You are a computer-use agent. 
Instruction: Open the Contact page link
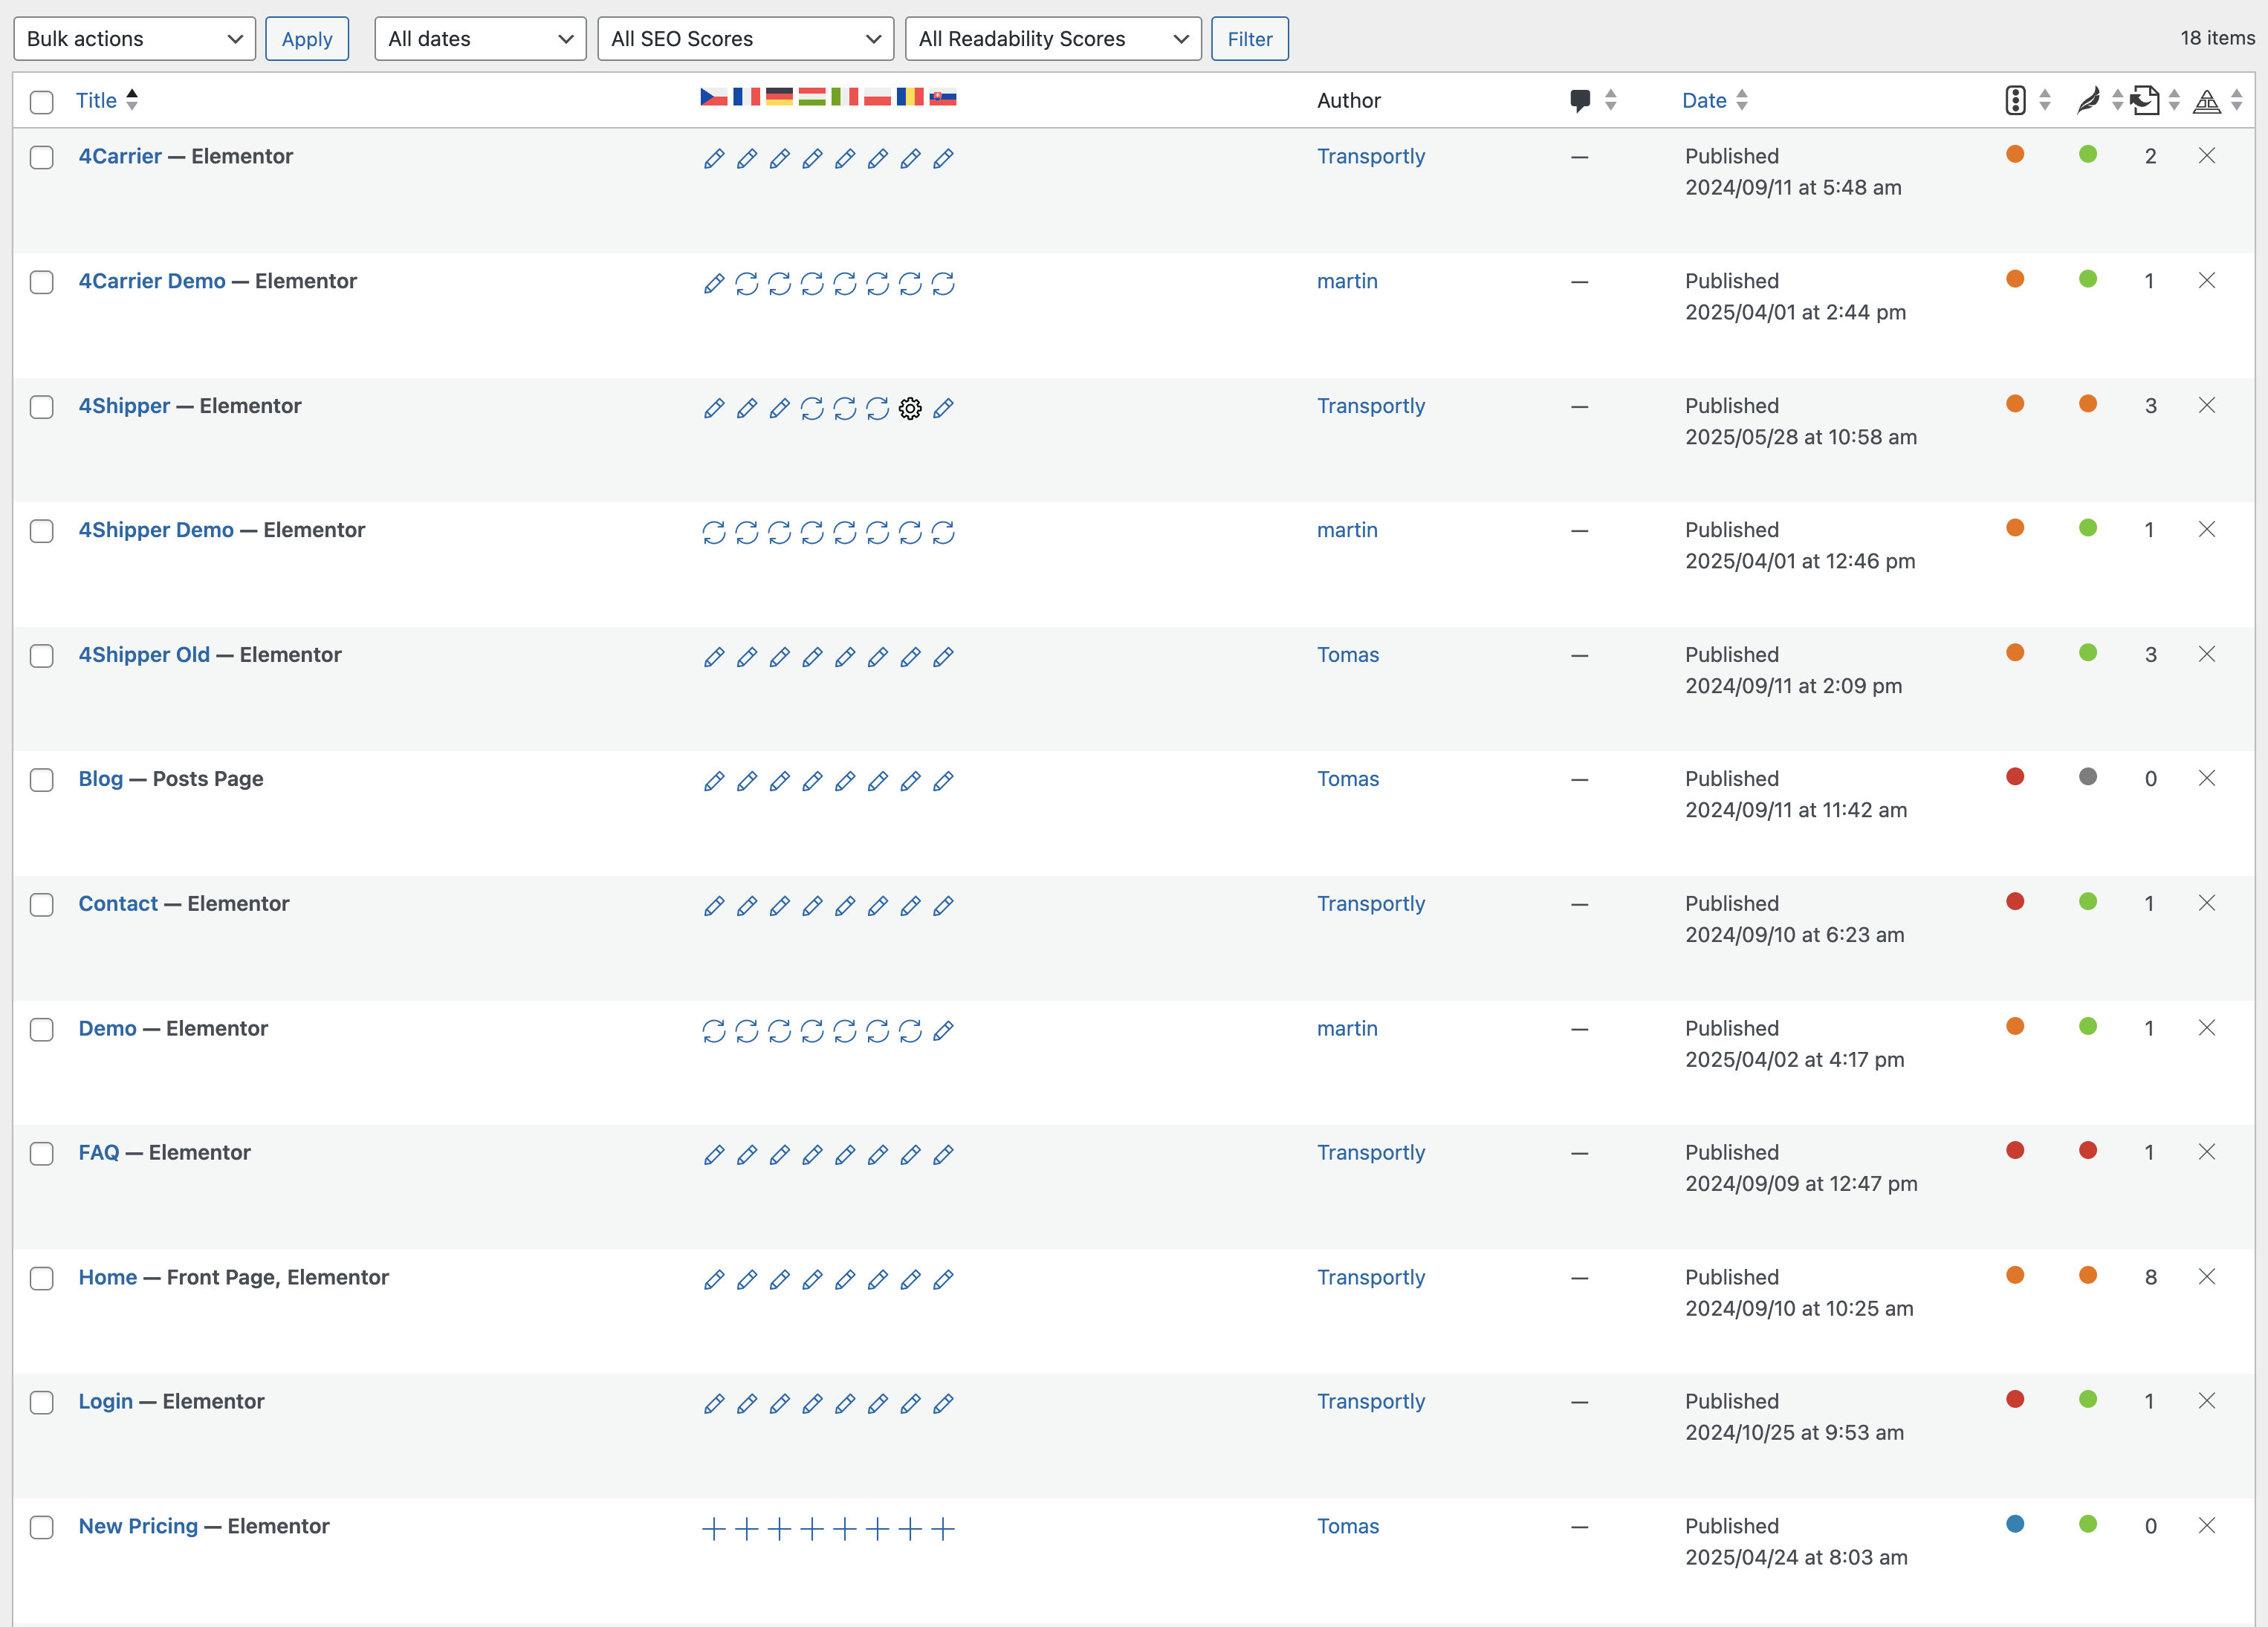tap(118, 903)
